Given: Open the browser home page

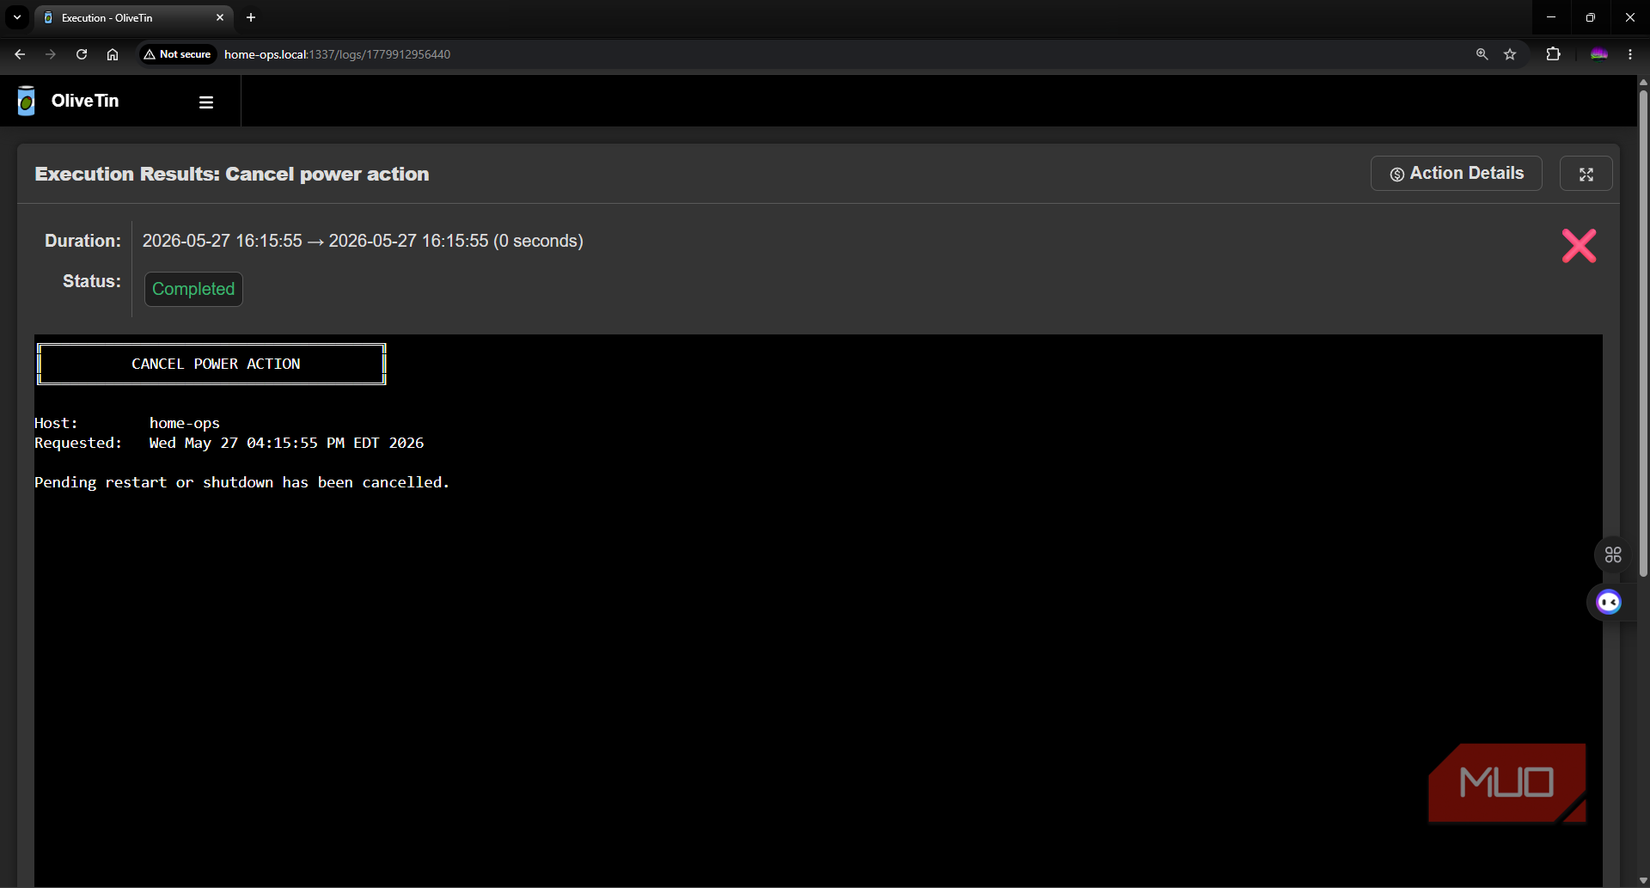Looking at the screenshot, I should coord(112,54).
